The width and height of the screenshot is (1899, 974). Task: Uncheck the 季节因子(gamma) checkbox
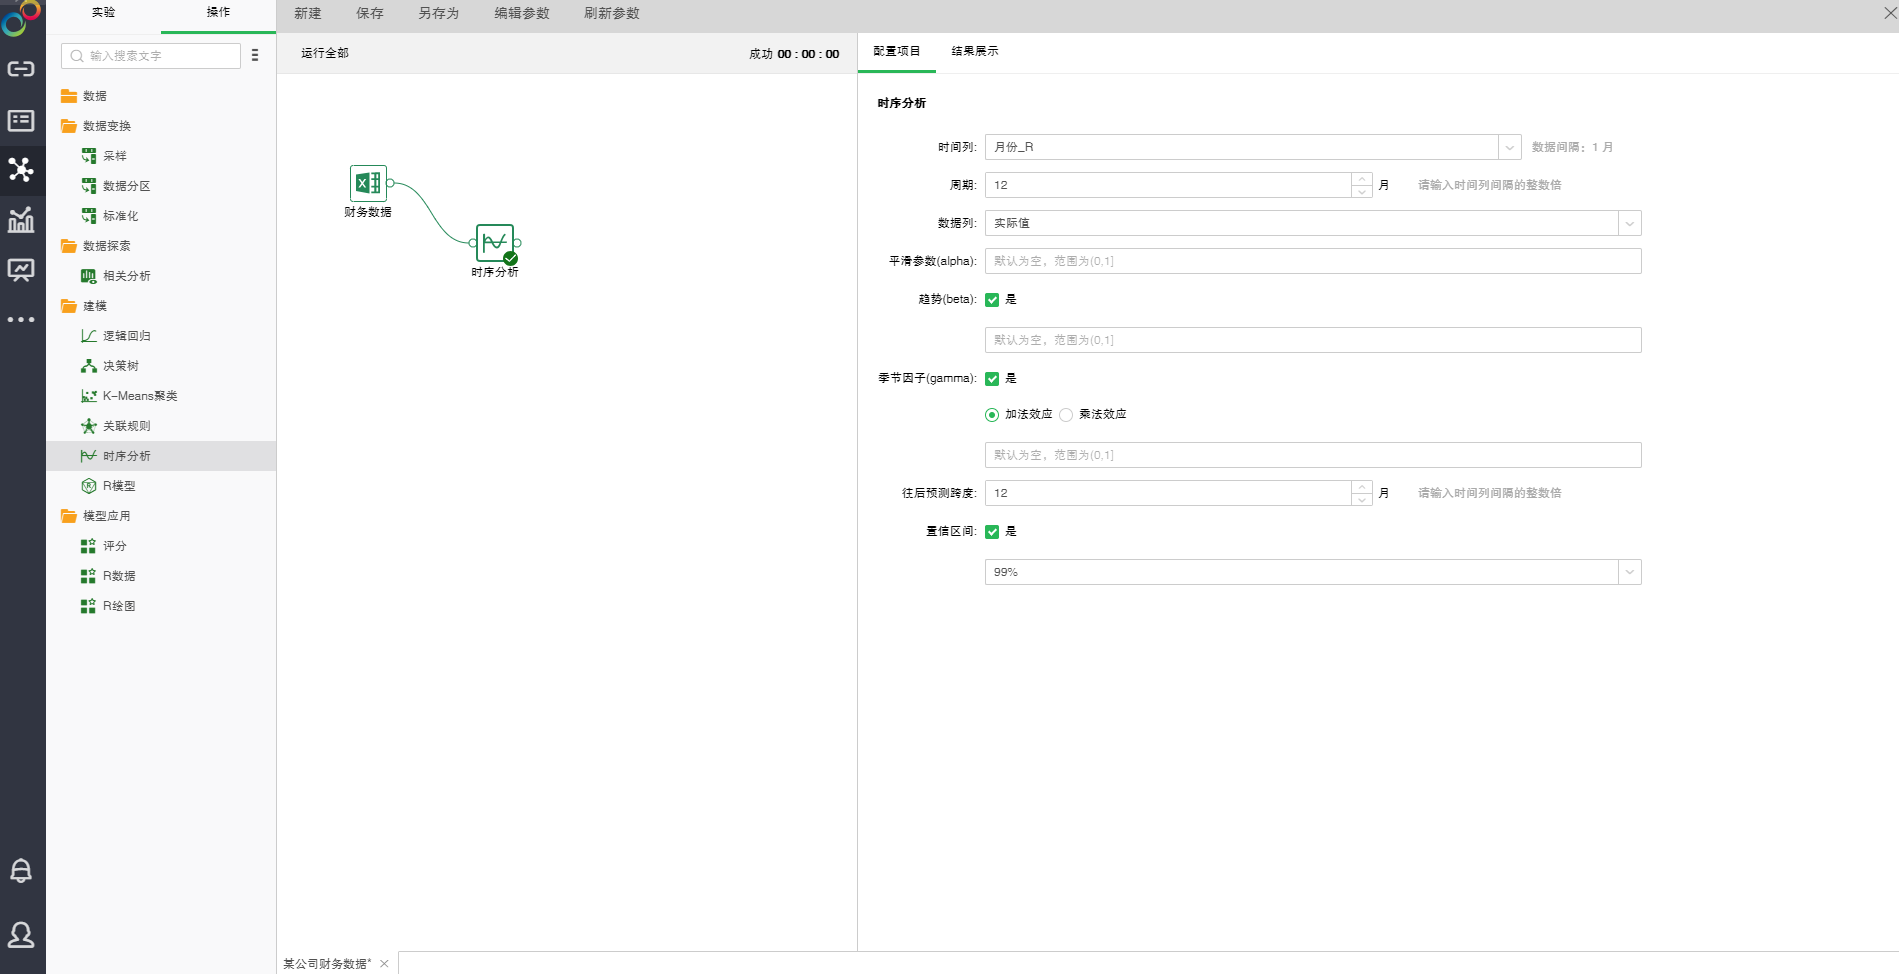tap(992, 379)
